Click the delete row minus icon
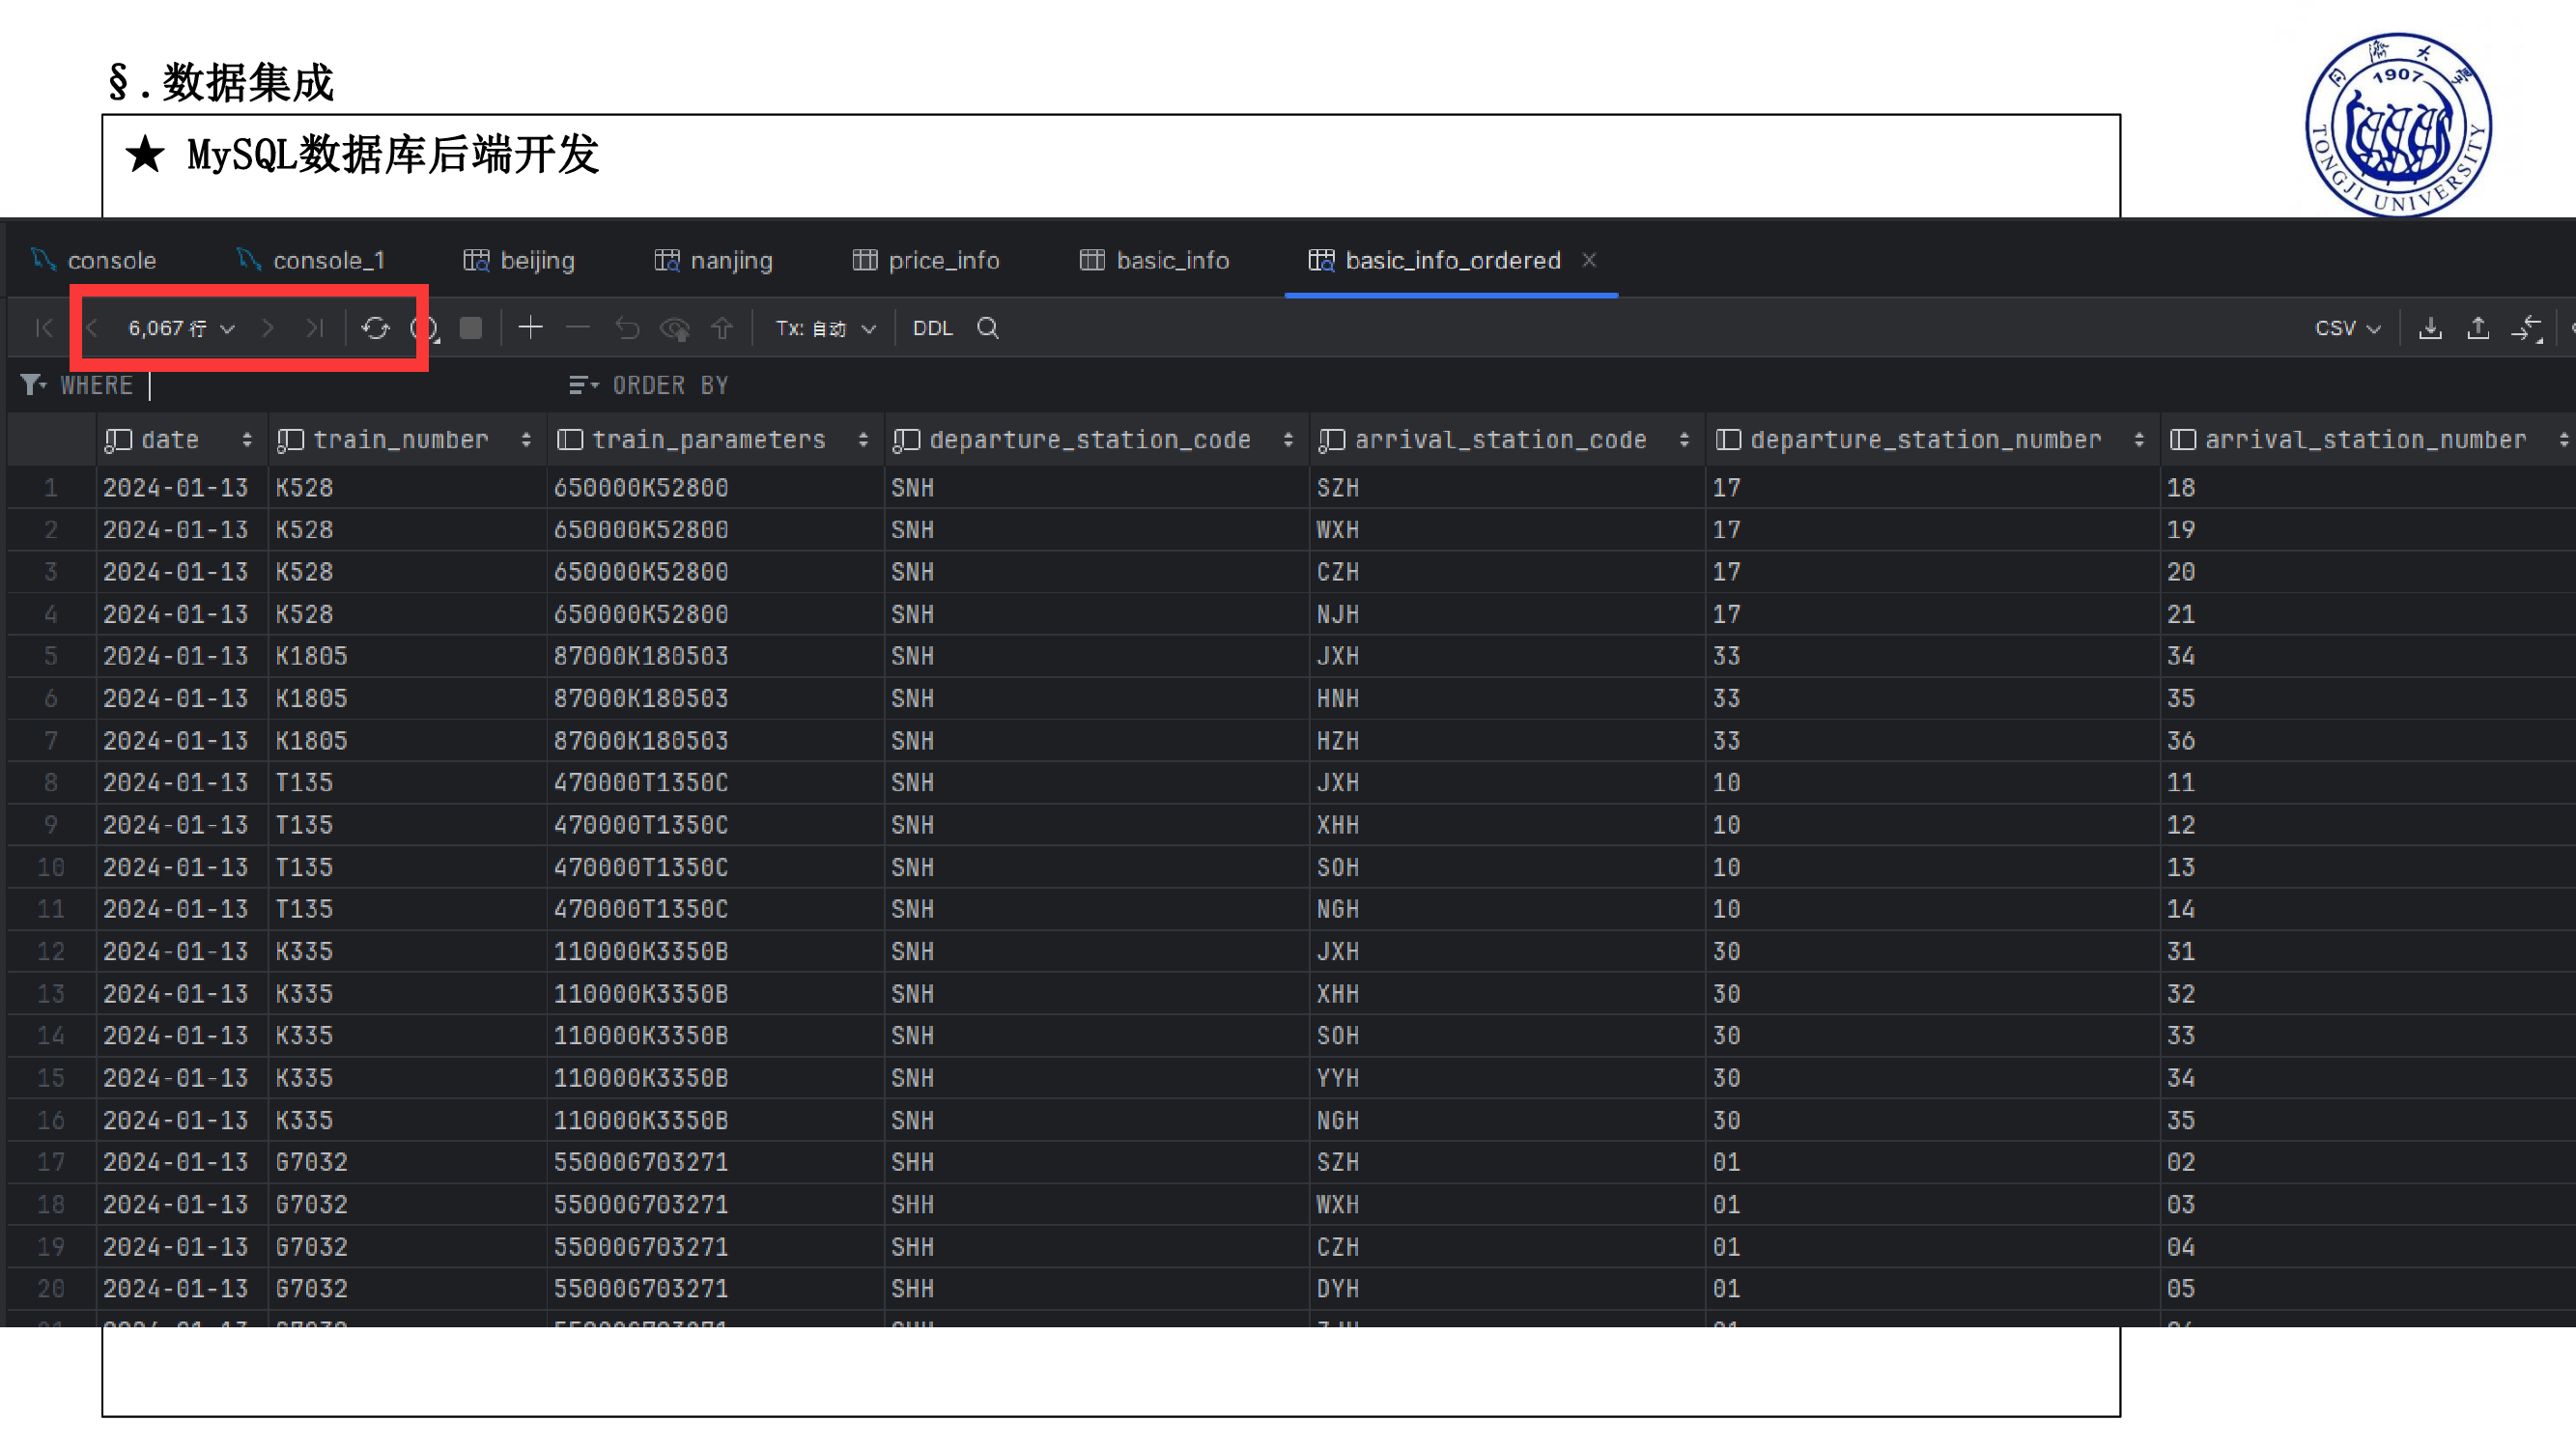The height and width of the screenshot is (1449, 2576). click(578, 328)
